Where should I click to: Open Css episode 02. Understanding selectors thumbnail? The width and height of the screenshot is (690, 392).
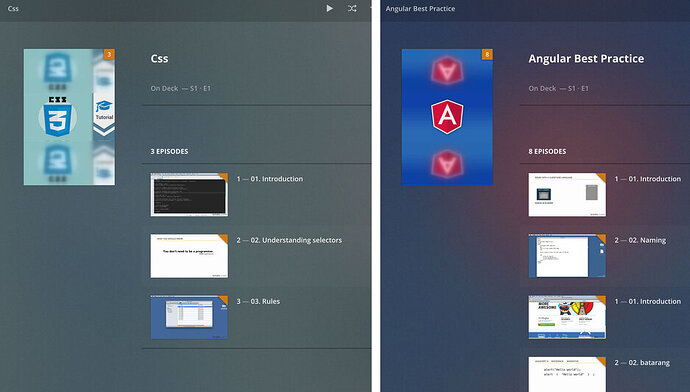189,256
